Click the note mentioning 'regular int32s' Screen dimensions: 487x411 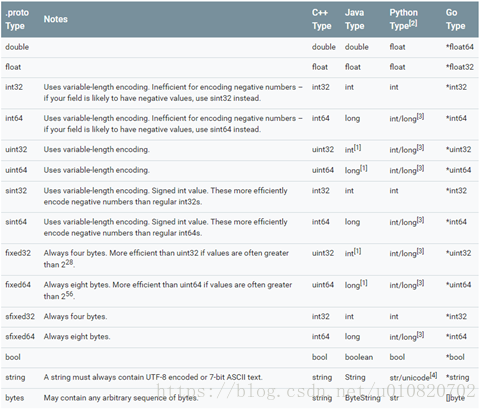[165, 196]
